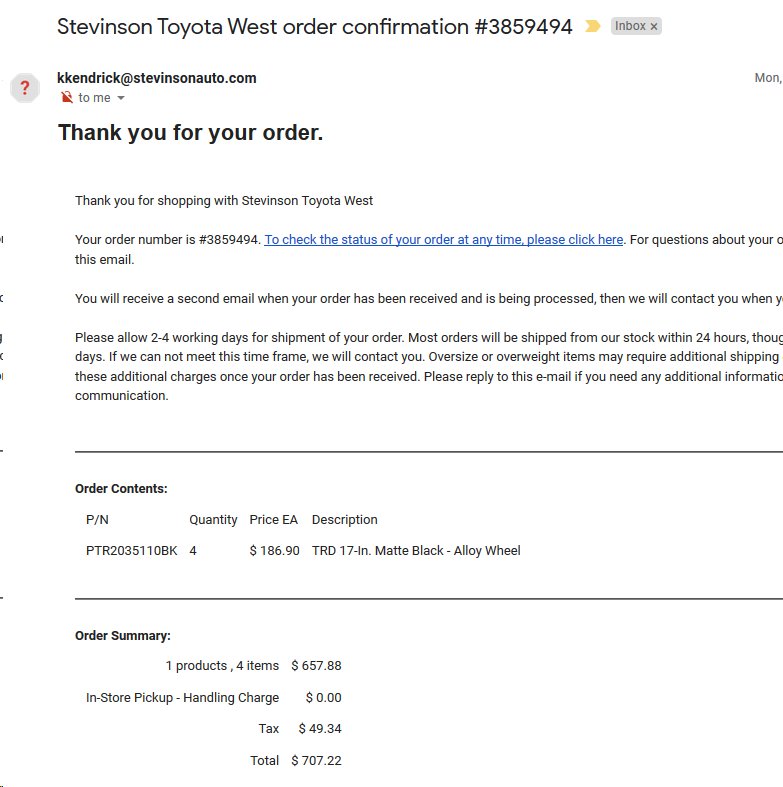
Task: Click the 'to me' recipient text
Action: coord(94,97)
